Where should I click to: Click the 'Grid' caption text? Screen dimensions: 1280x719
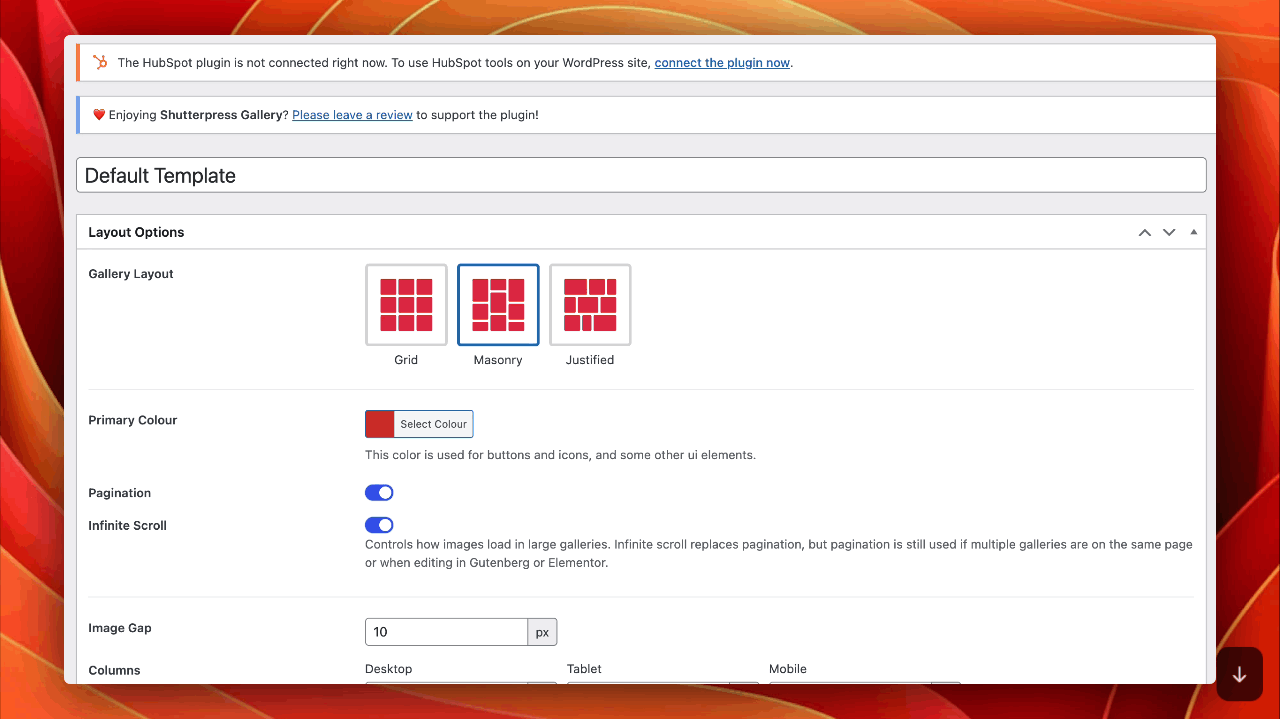[406, 360]
